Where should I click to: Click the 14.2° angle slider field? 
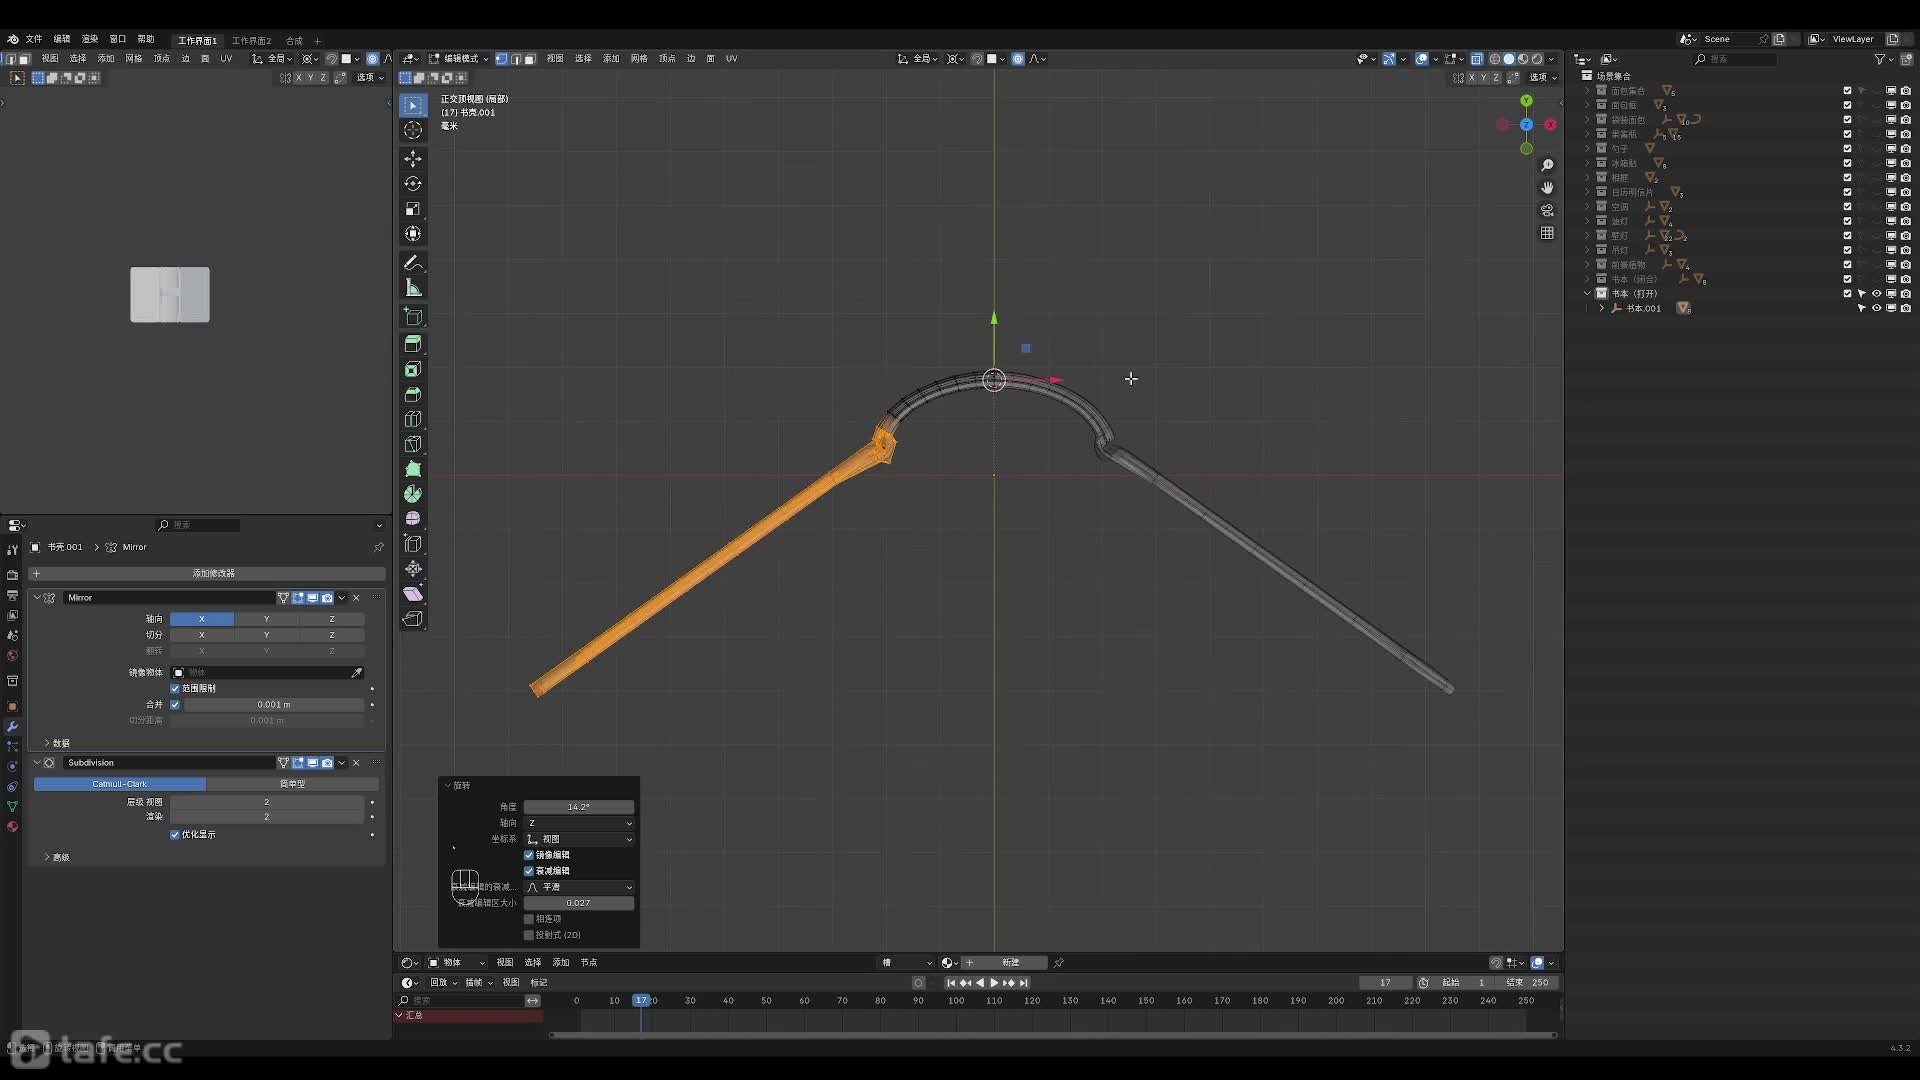coord(578,807)
